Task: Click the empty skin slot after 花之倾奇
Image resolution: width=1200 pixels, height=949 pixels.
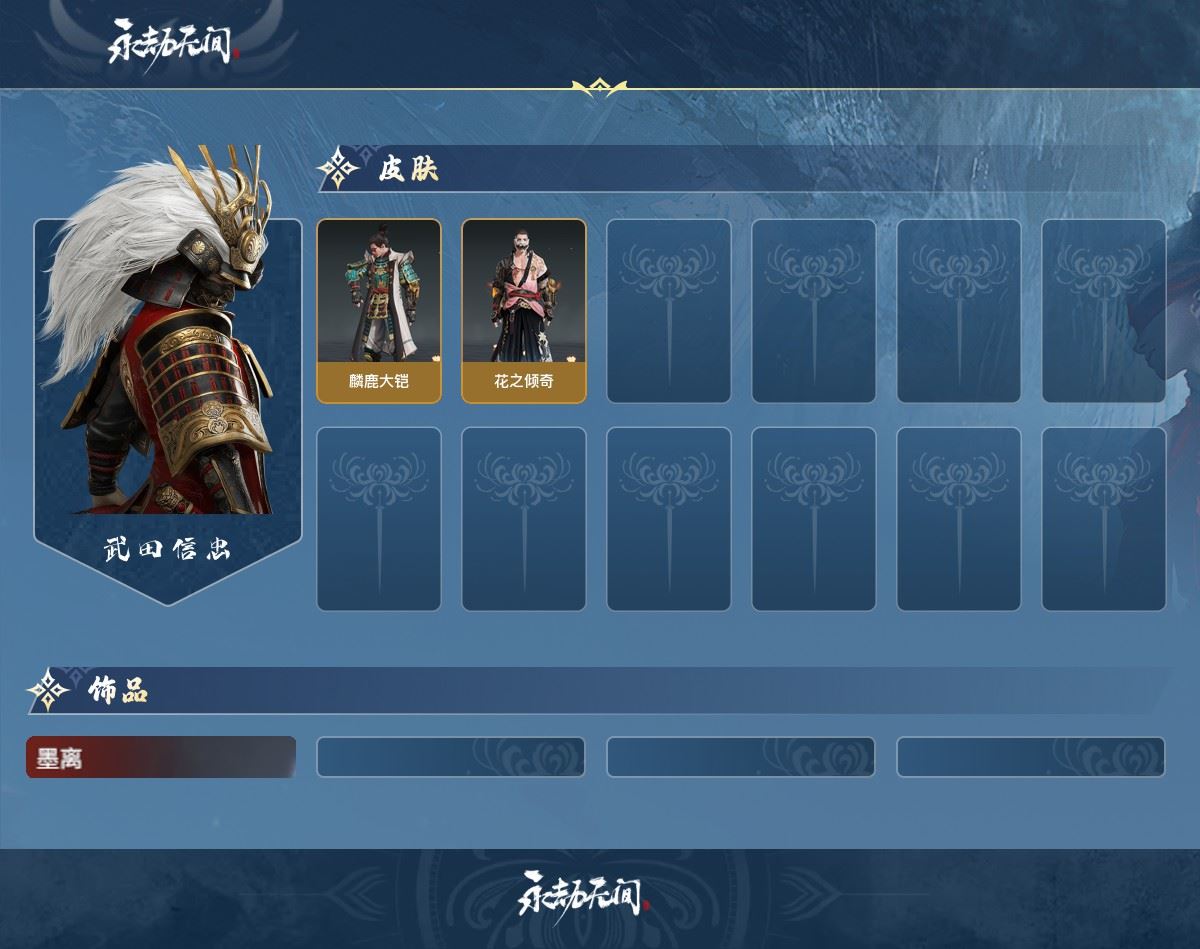Action: point(669,311)
